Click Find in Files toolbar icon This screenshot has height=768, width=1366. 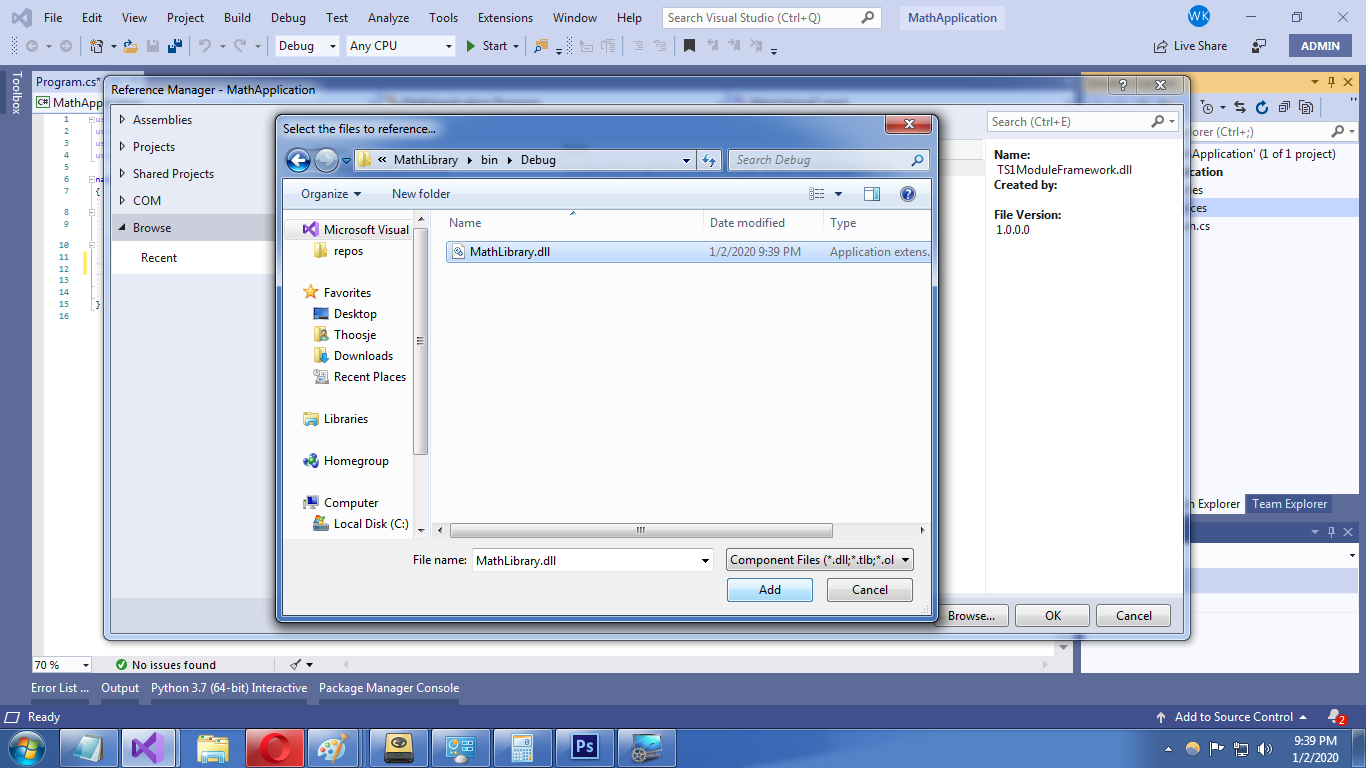(541, 46)
